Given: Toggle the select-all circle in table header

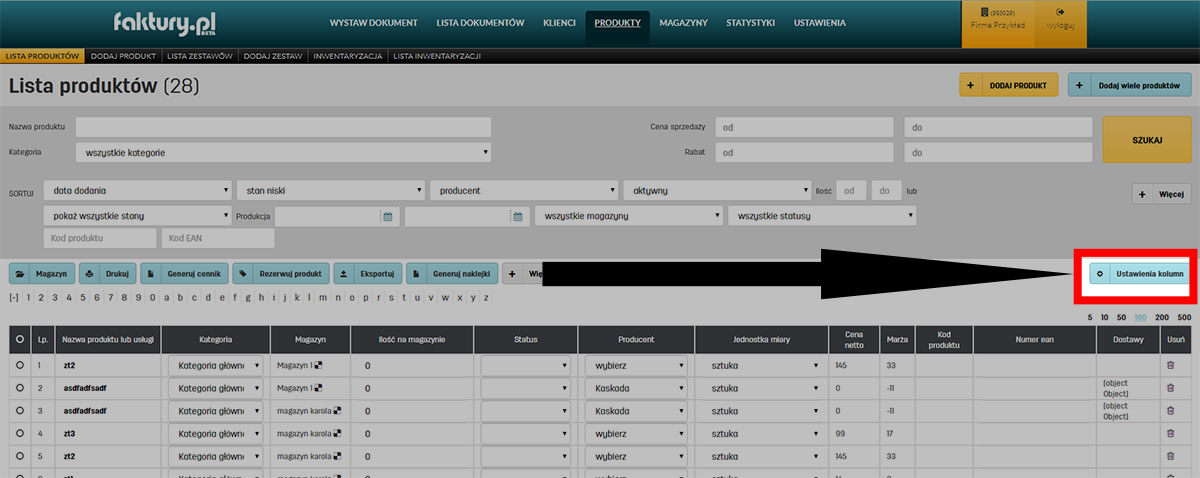Looking at the screenshot, I should click(19, 340).
